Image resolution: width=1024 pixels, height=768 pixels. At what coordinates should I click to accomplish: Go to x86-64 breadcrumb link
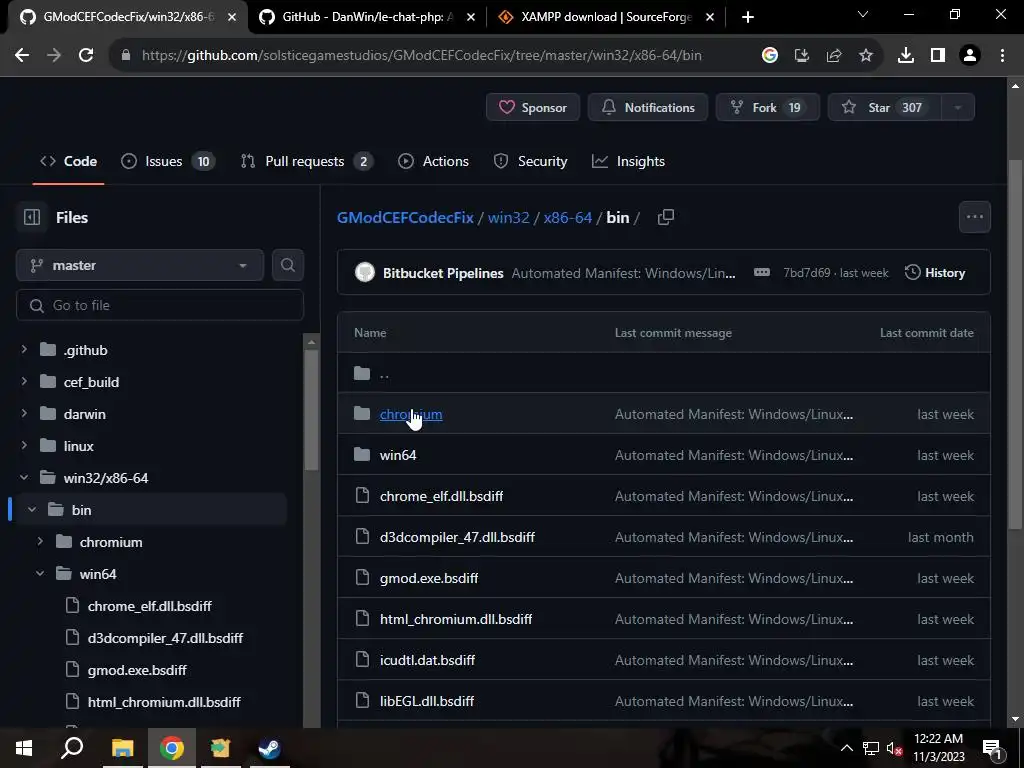pyautogui.click(x=568, y=217)
